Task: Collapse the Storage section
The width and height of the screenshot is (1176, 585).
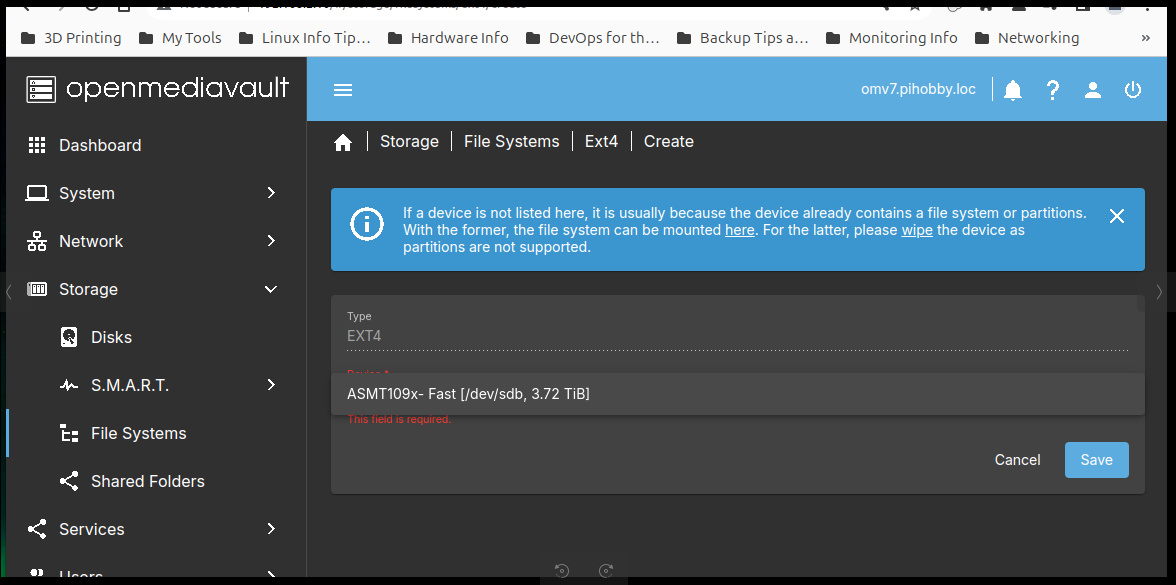Action: point(89,289)
